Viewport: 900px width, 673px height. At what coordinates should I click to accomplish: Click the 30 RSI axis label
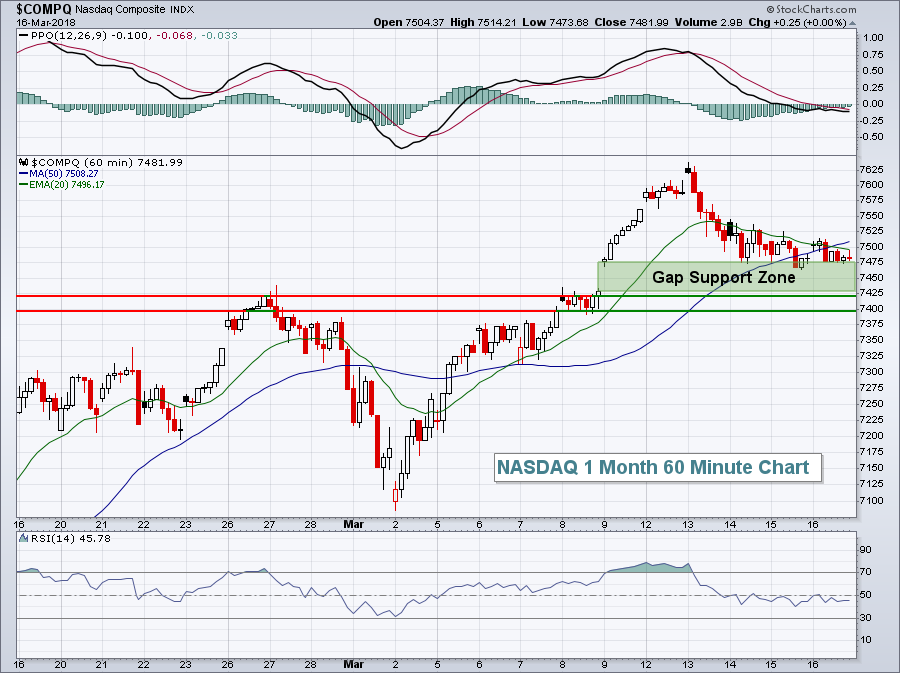click(x=866, y=618)
